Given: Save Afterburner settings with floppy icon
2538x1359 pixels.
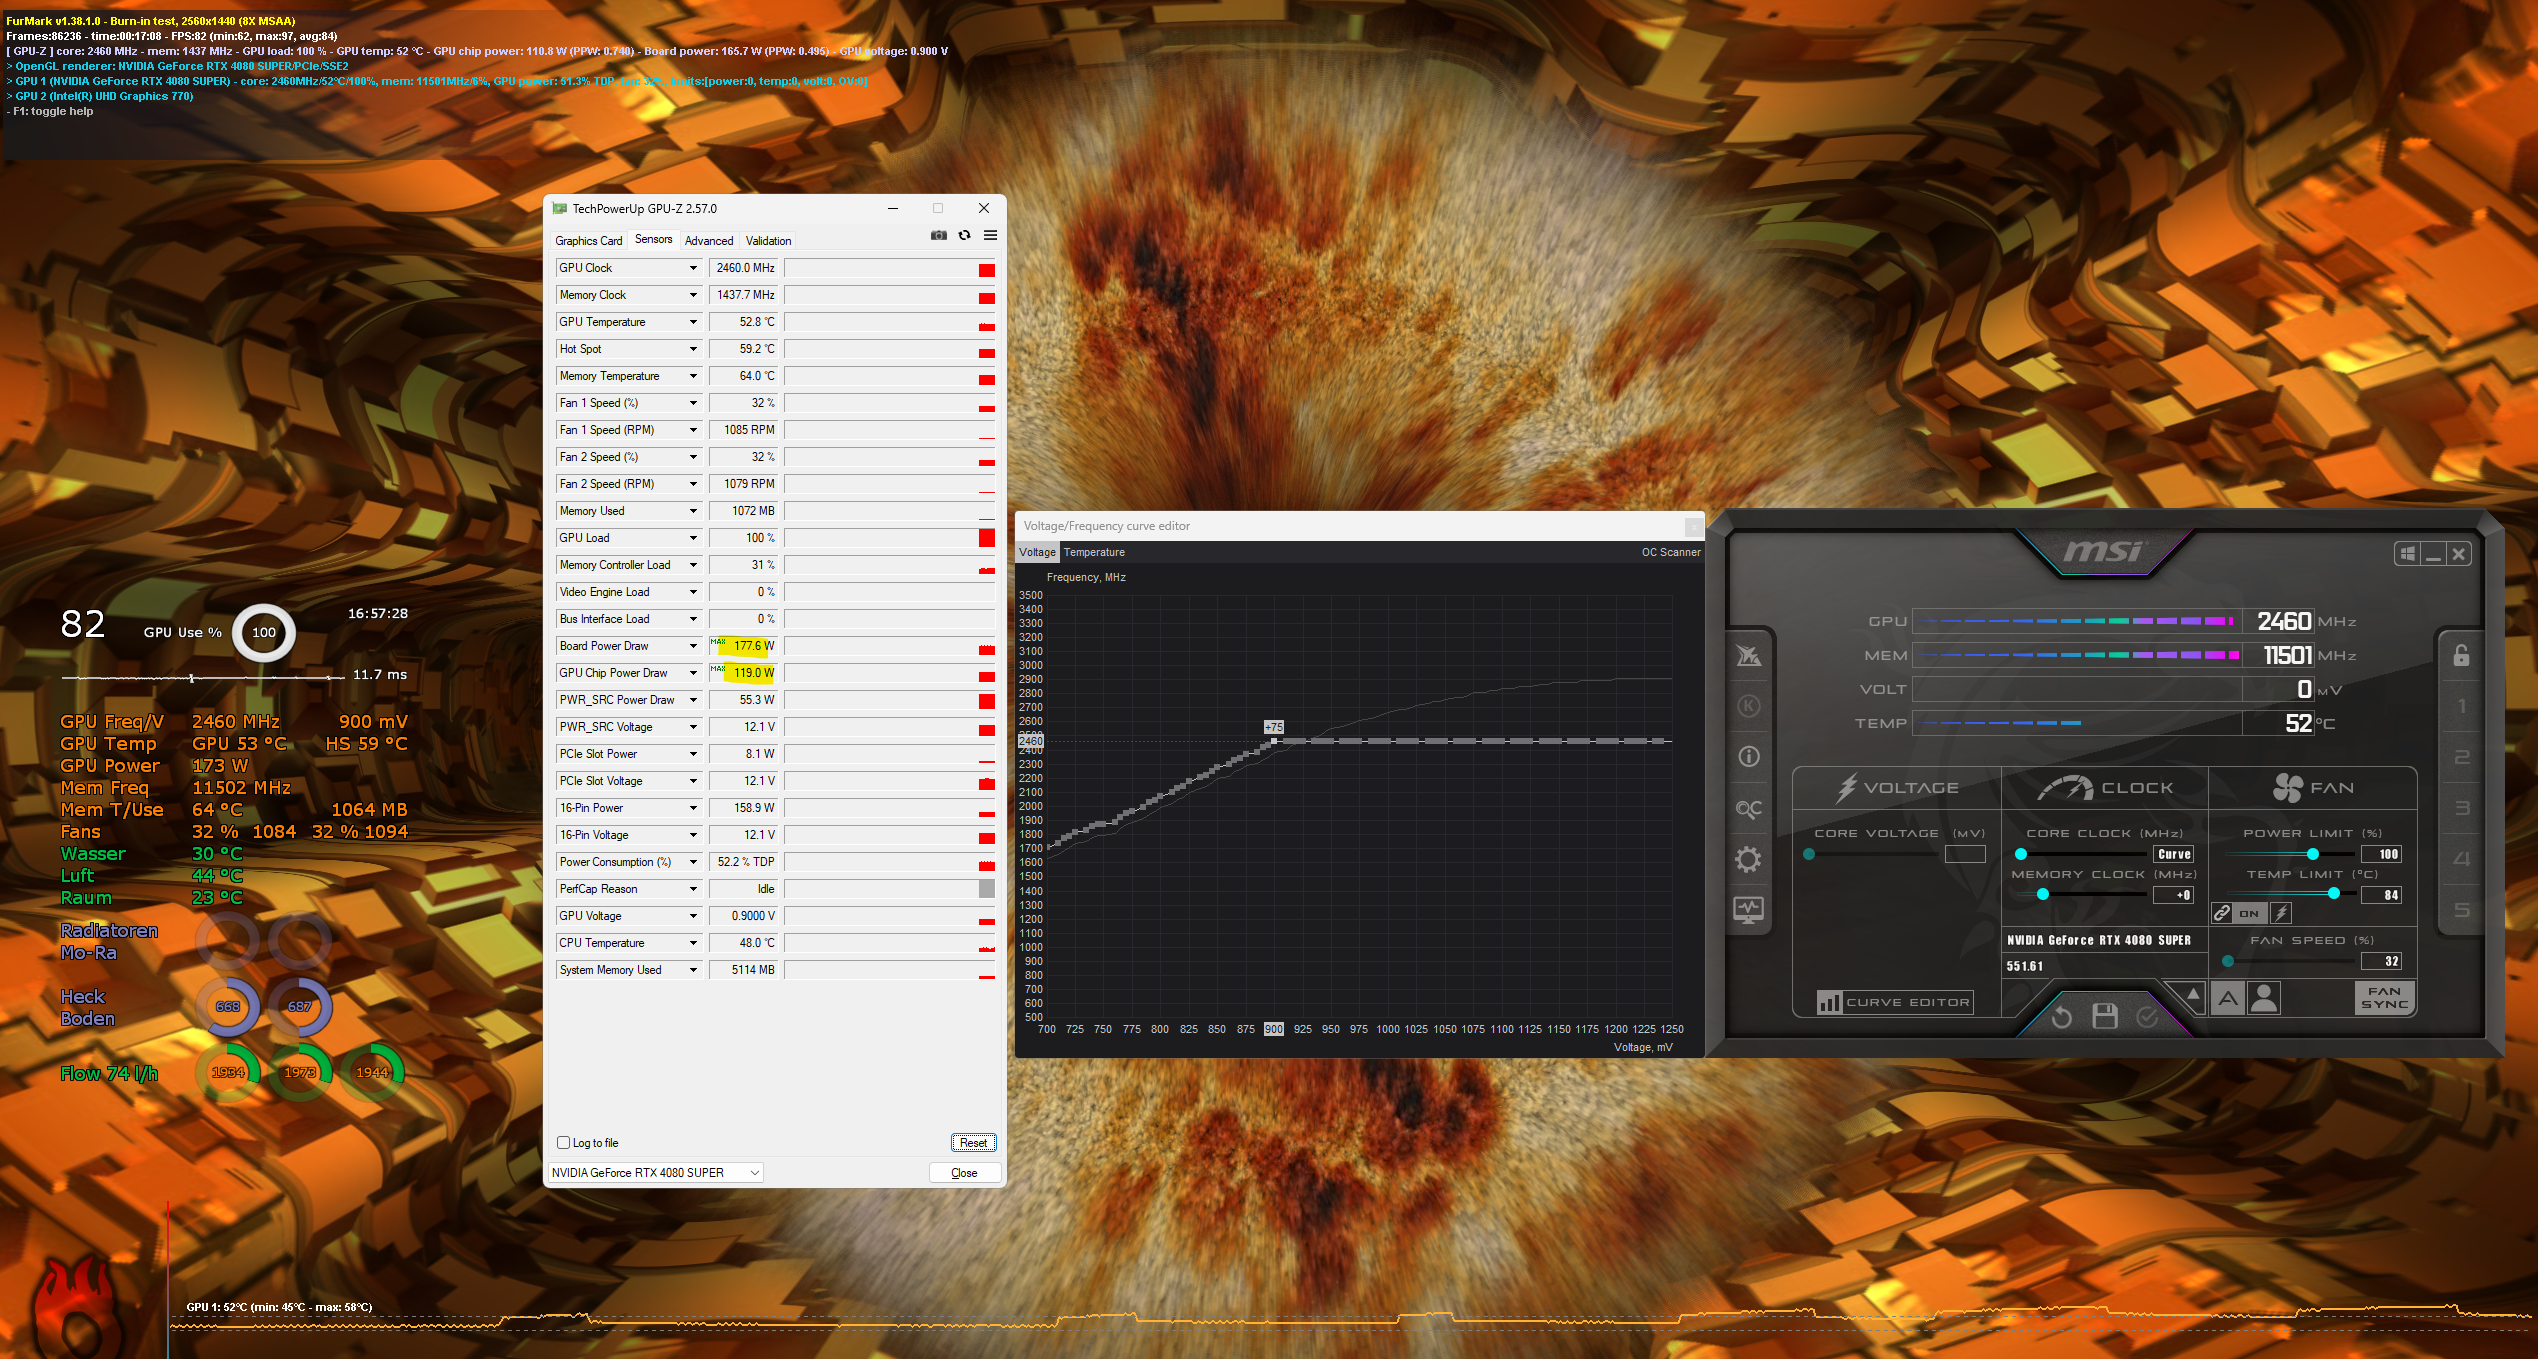Looking at the screenshot, I should point(2105,1017).
